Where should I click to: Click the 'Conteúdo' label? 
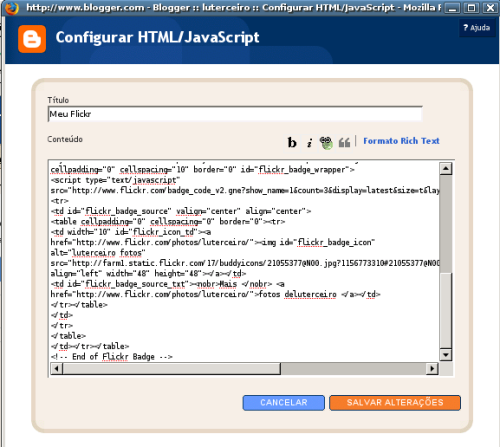65,139
